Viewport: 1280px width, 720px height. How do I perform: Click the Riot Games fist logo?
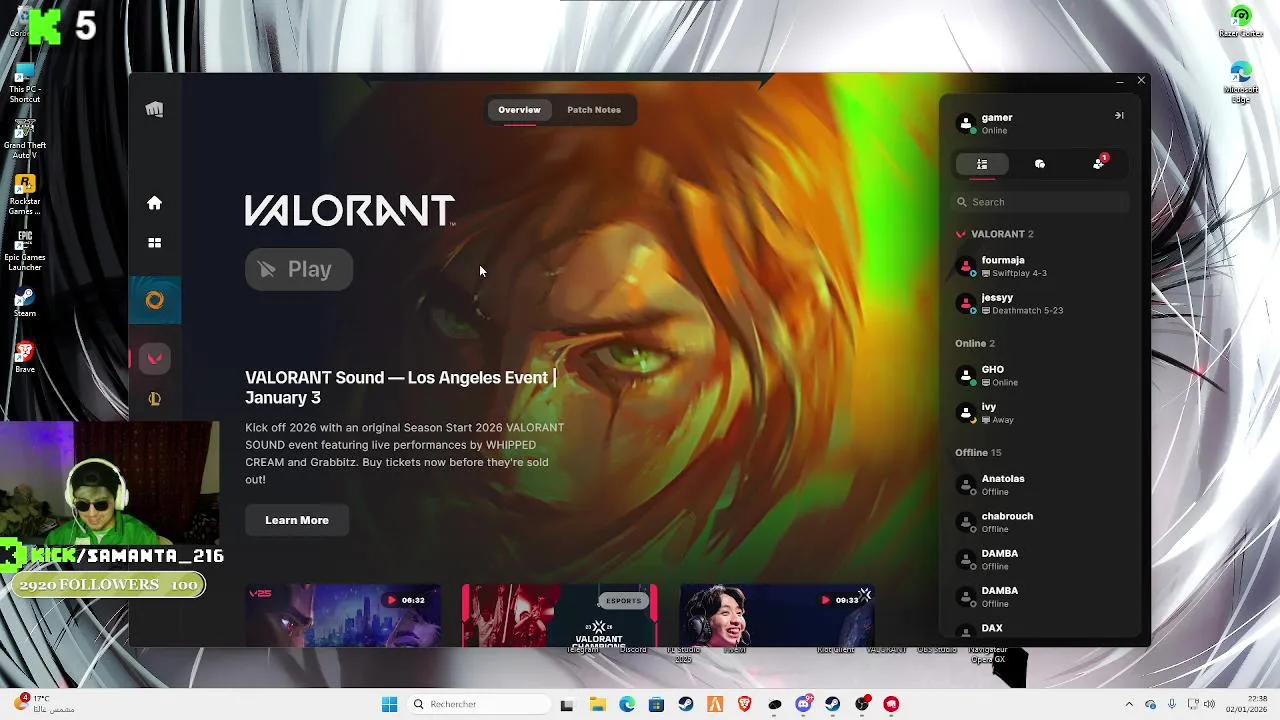(x=154, y=110)
